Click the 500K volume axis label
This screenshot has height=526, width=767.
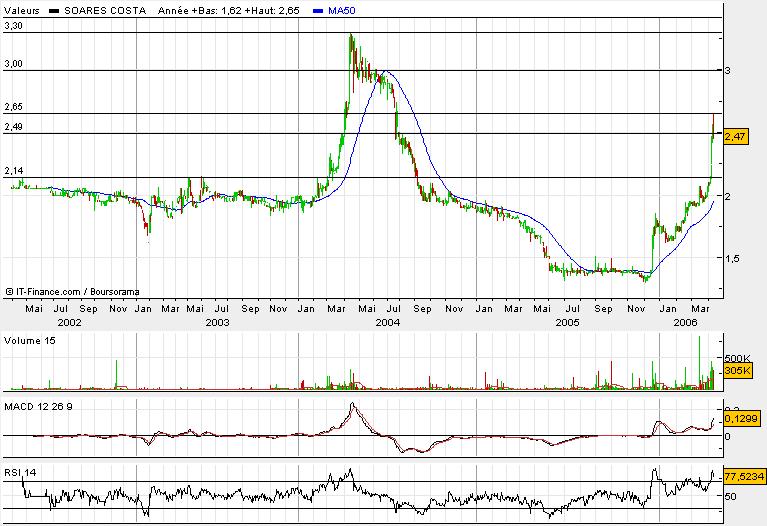coord(737,359)
